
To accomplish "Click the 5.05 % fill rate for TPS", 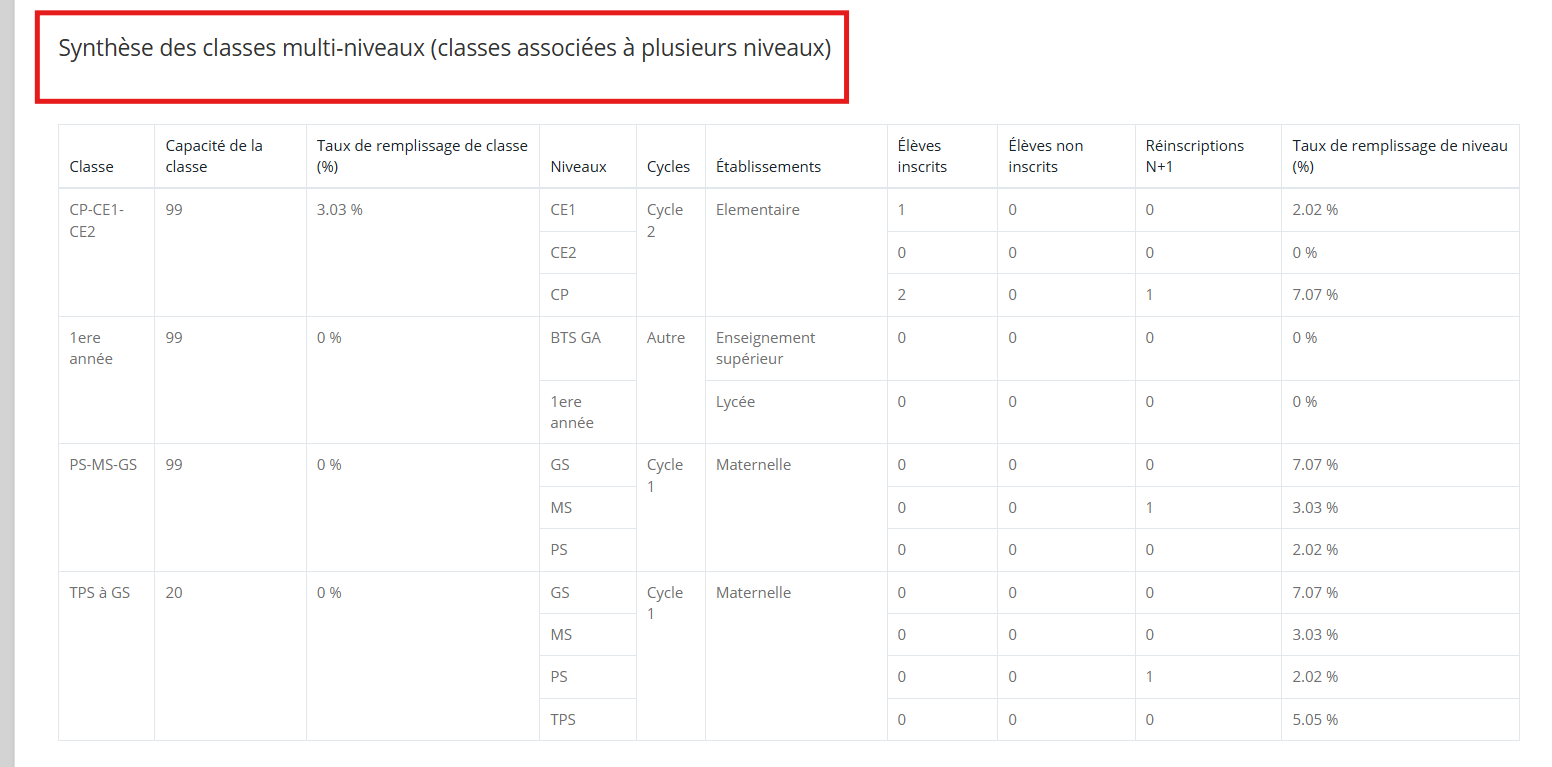I will (x=1314, y=720).
